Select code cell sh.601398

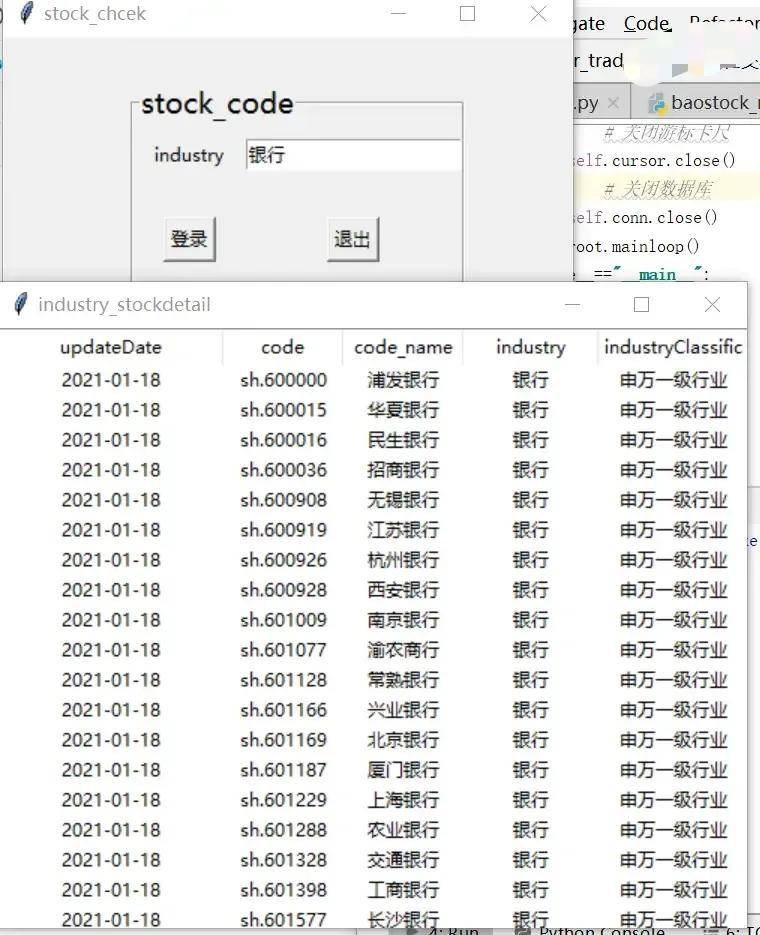point(283,890)
